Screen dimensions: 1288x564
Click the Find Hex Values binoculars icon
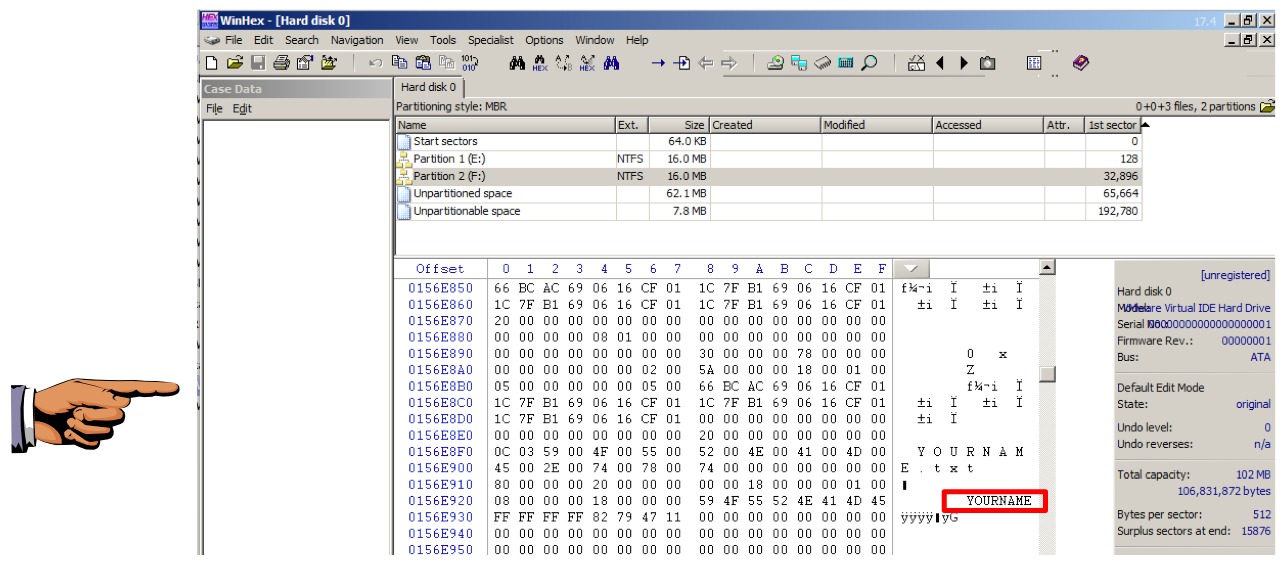pos(540,63)
